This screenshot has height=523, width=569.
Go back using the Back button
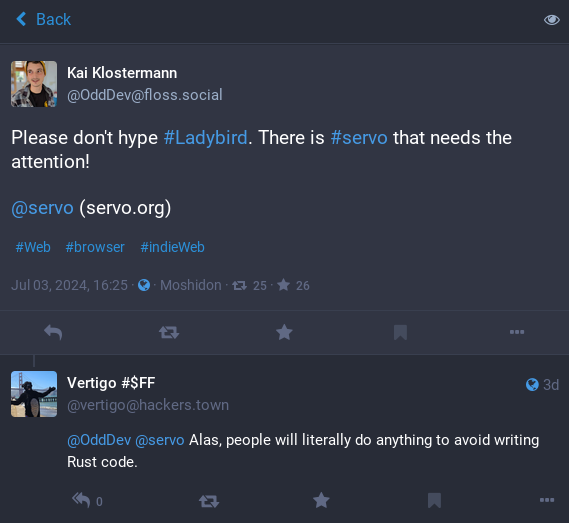tap(44, 19)
